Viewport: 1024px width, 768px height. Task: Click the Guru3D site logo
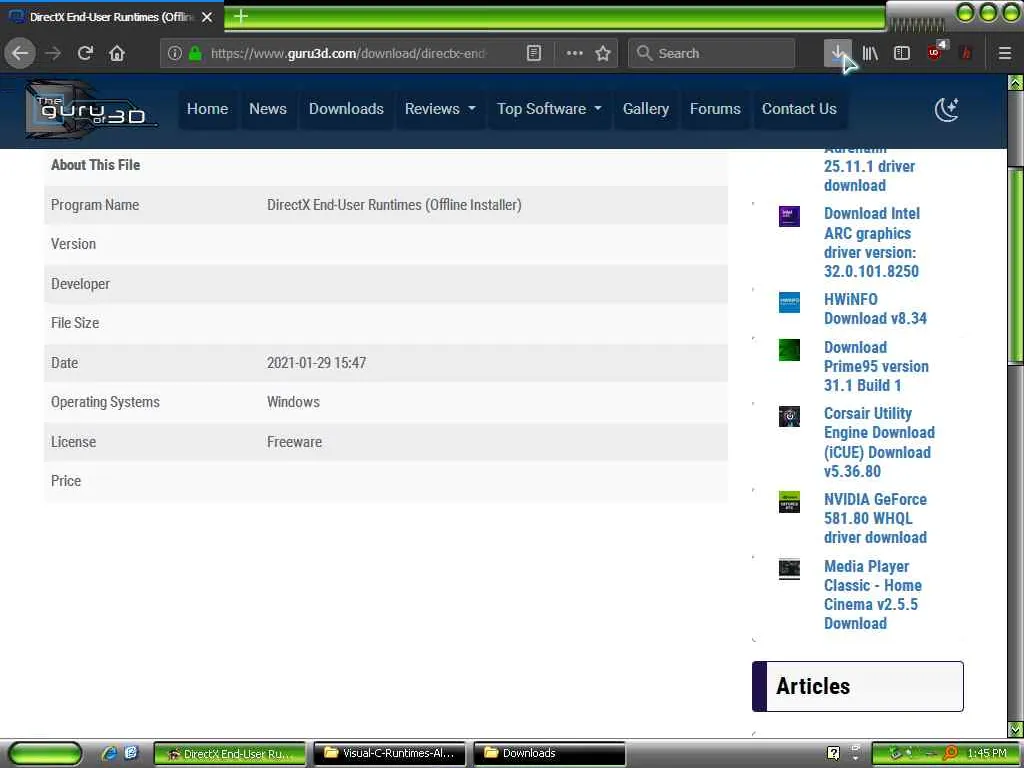tap(91, 110)
